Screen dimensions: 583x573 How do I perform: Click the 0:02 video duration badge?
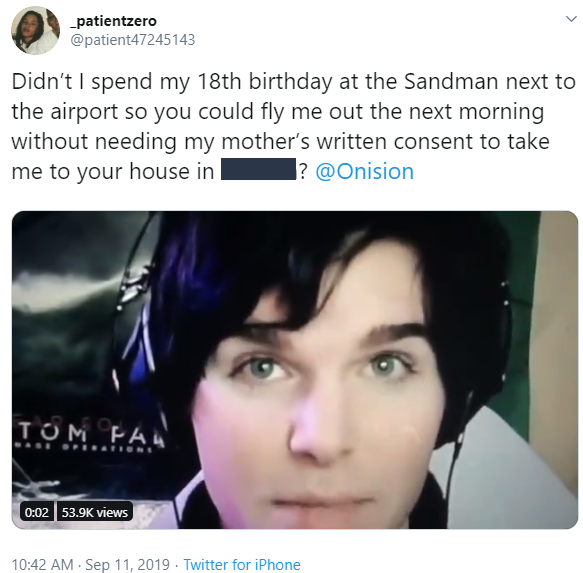point(37,512)
